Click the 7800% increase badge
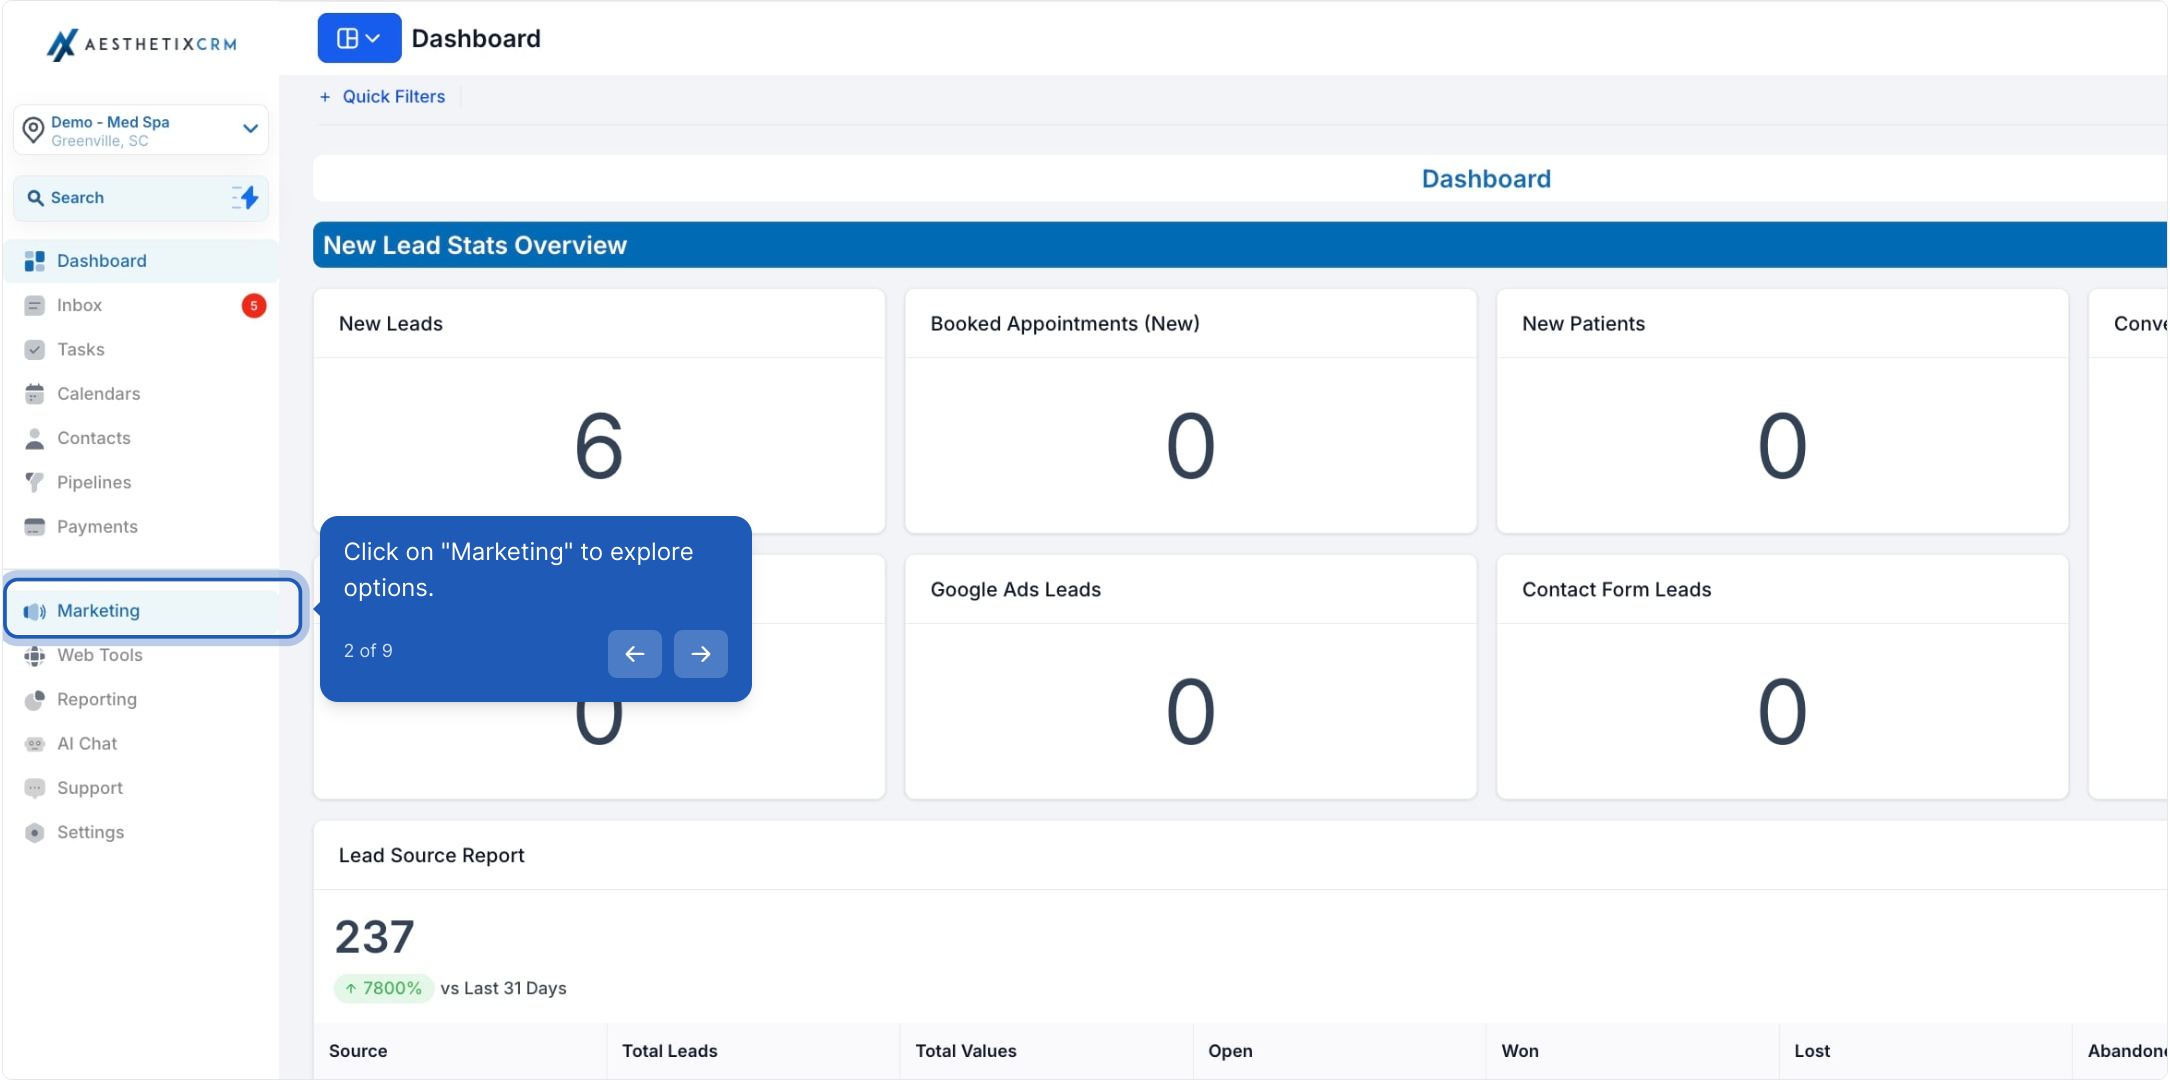 click(x=384, y=988)
